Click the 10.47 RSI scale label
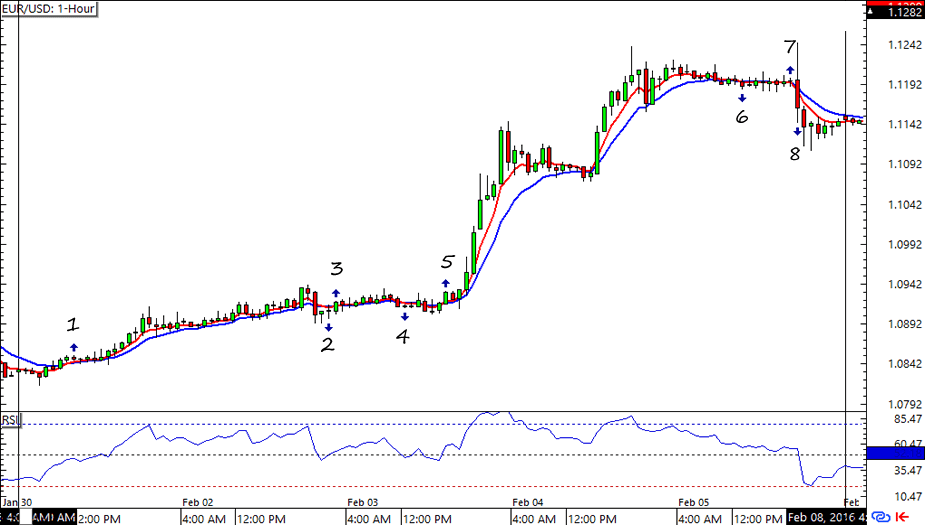Viewport: 925px width, 525px height. tap(908, 497)
